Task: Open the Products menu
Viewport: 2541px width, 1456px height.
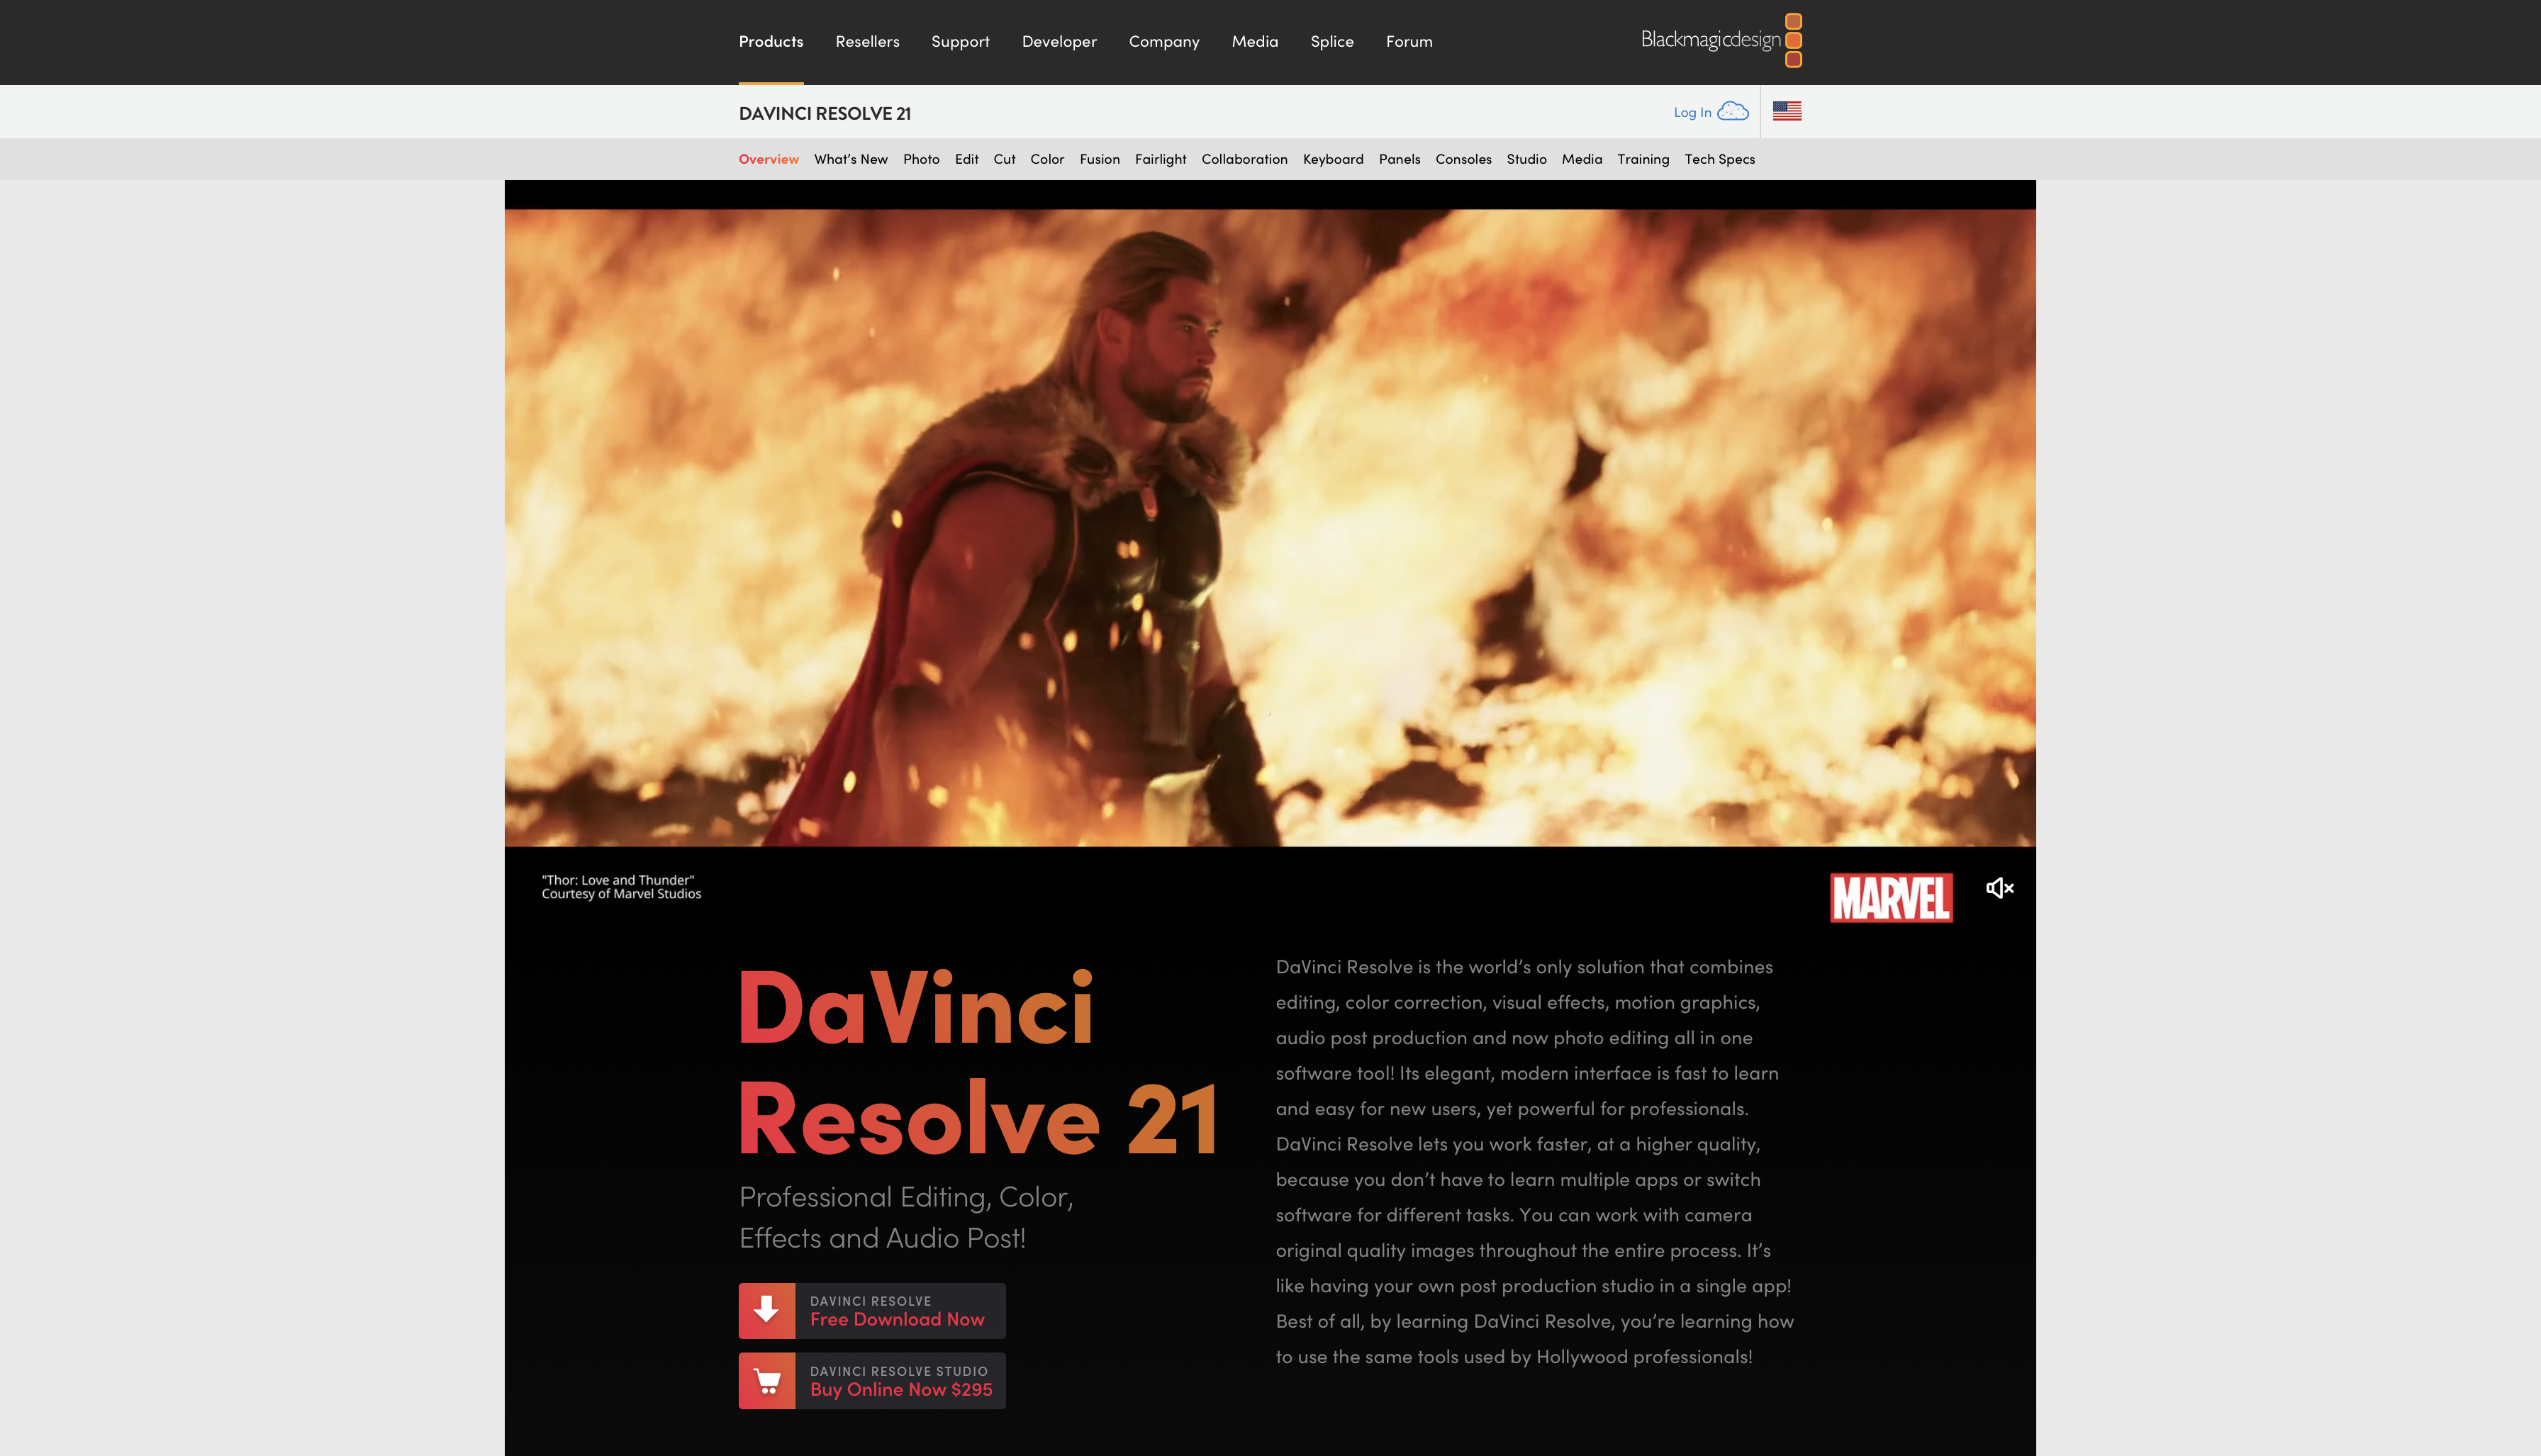Action: pos(771,41)
